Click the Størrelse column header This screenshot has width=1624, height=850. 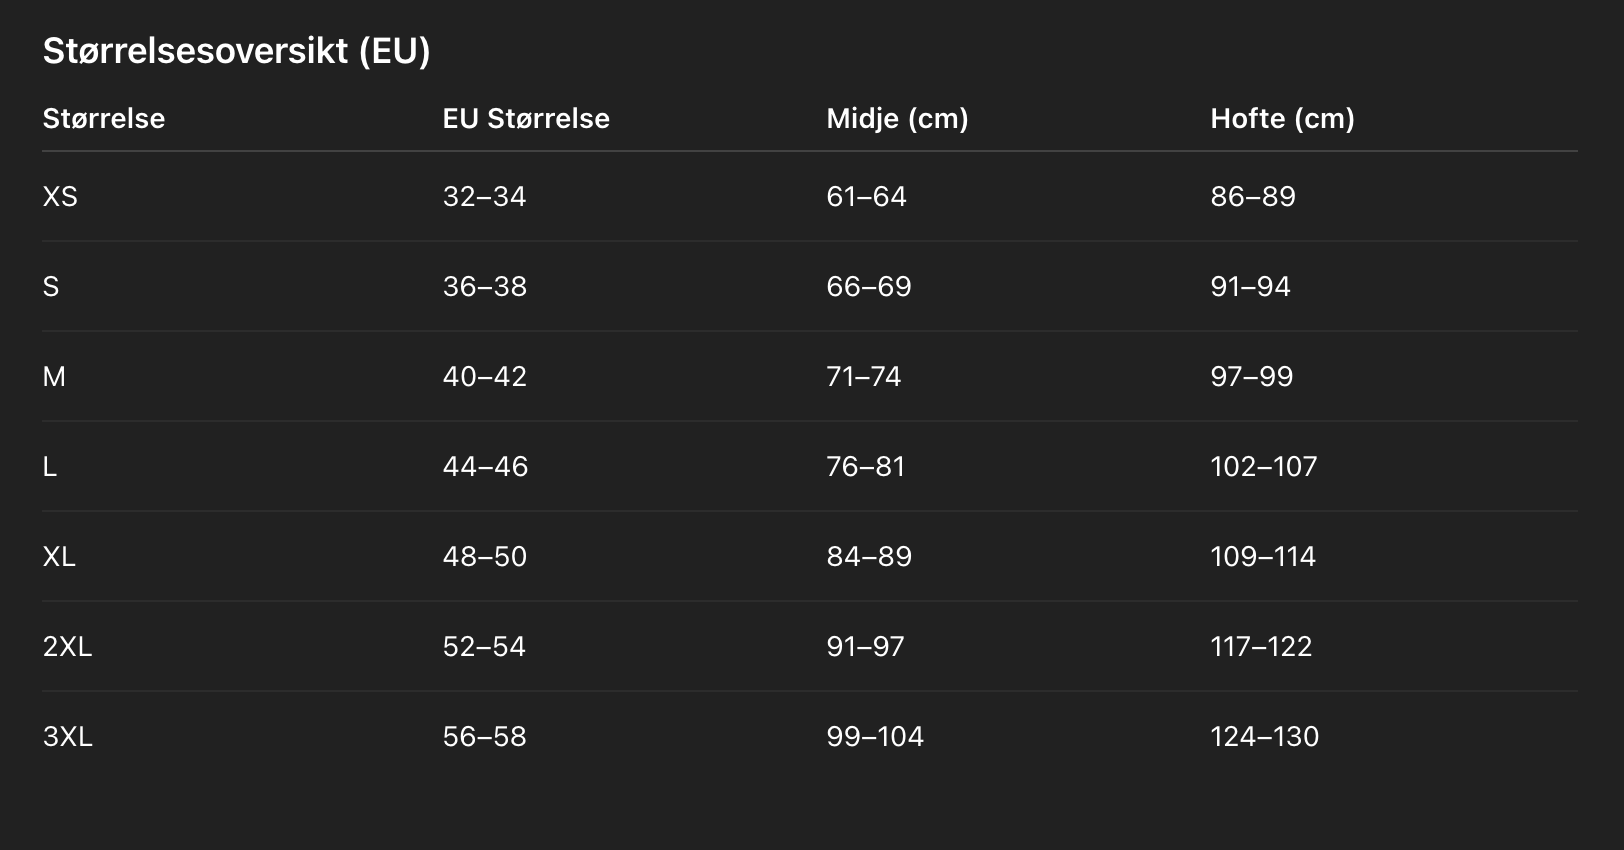[x=104, y=119]
